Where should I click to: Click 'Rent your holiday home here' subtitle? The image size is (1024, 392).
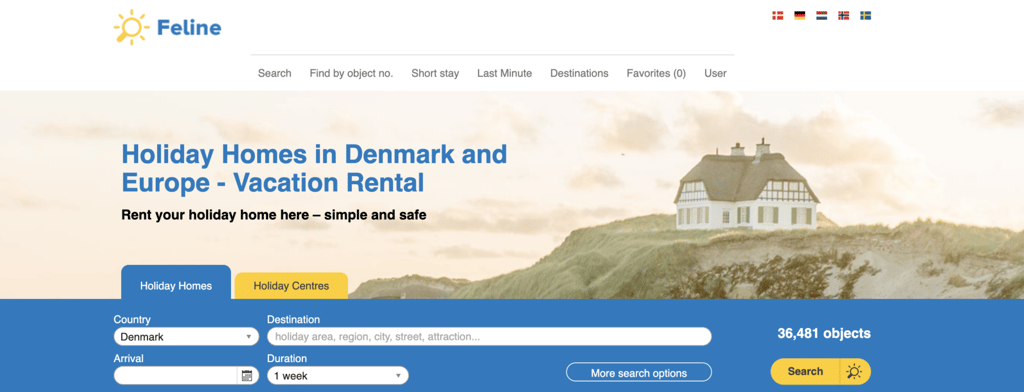pyautogui.click(x=274, y=214)
